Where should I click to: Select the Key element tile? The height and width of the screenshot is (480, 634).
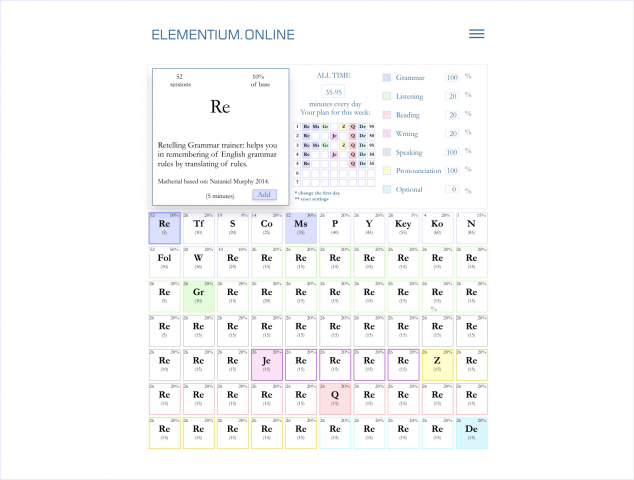tap(403, 228)
